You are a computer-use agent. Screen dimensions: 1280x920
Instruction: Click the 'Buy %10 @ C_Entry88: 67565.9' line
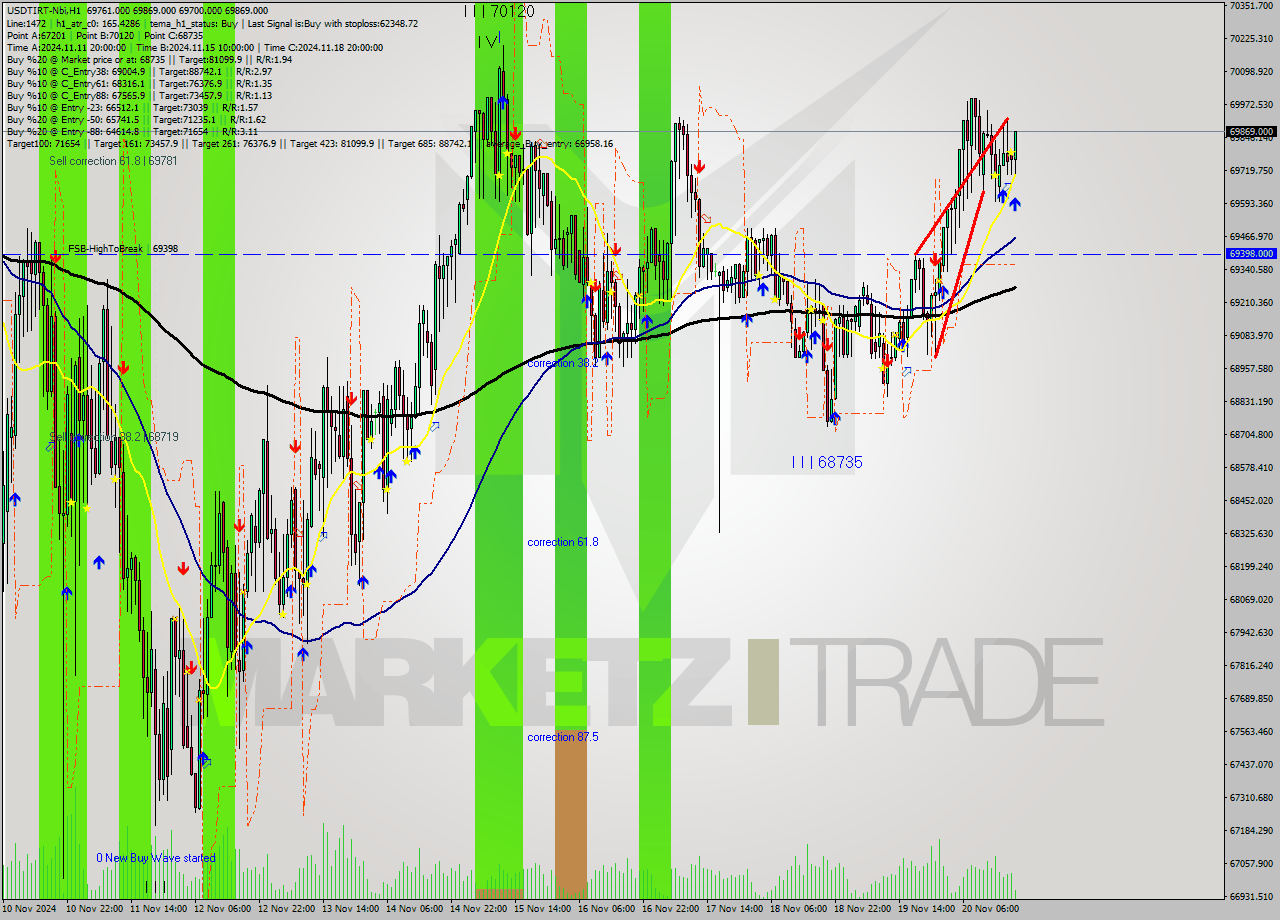[x=139, y=95]
